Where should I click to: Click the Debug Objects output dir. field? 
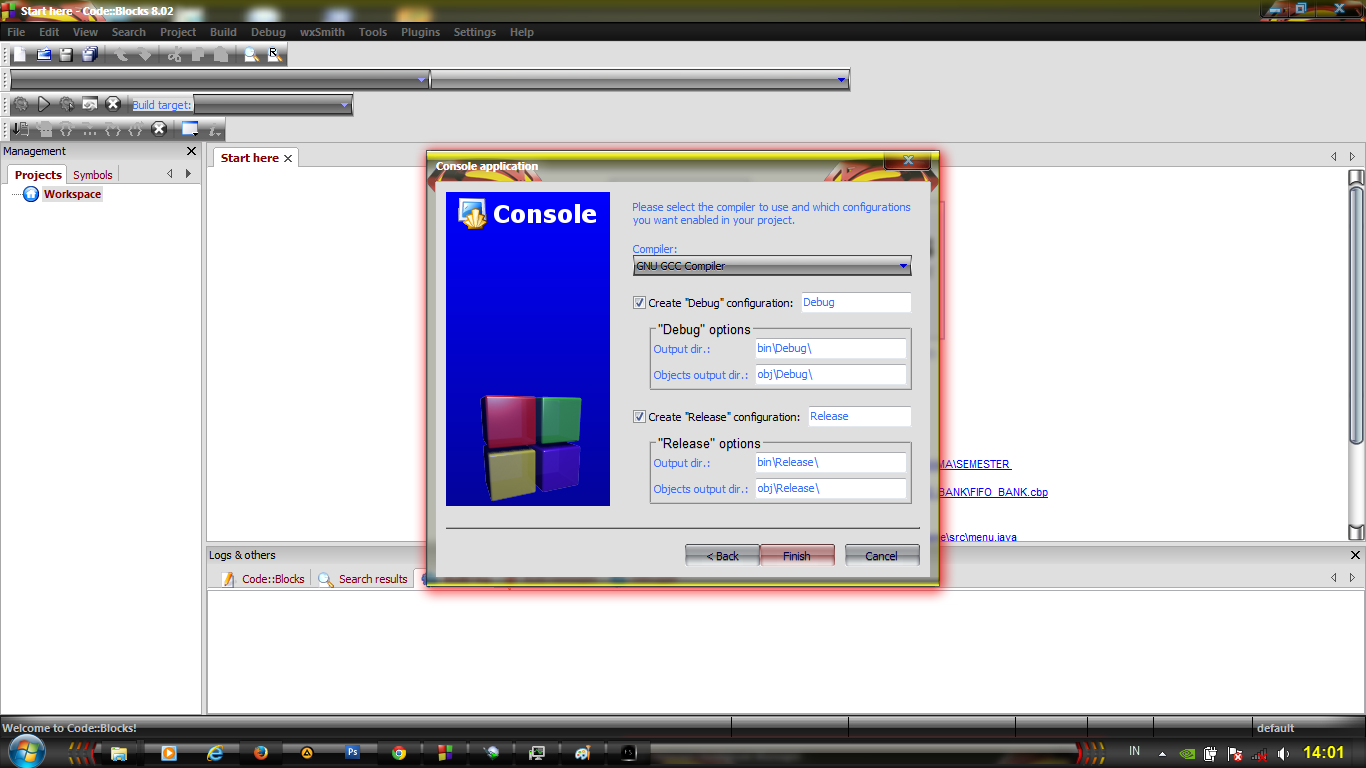coord(831,374)
